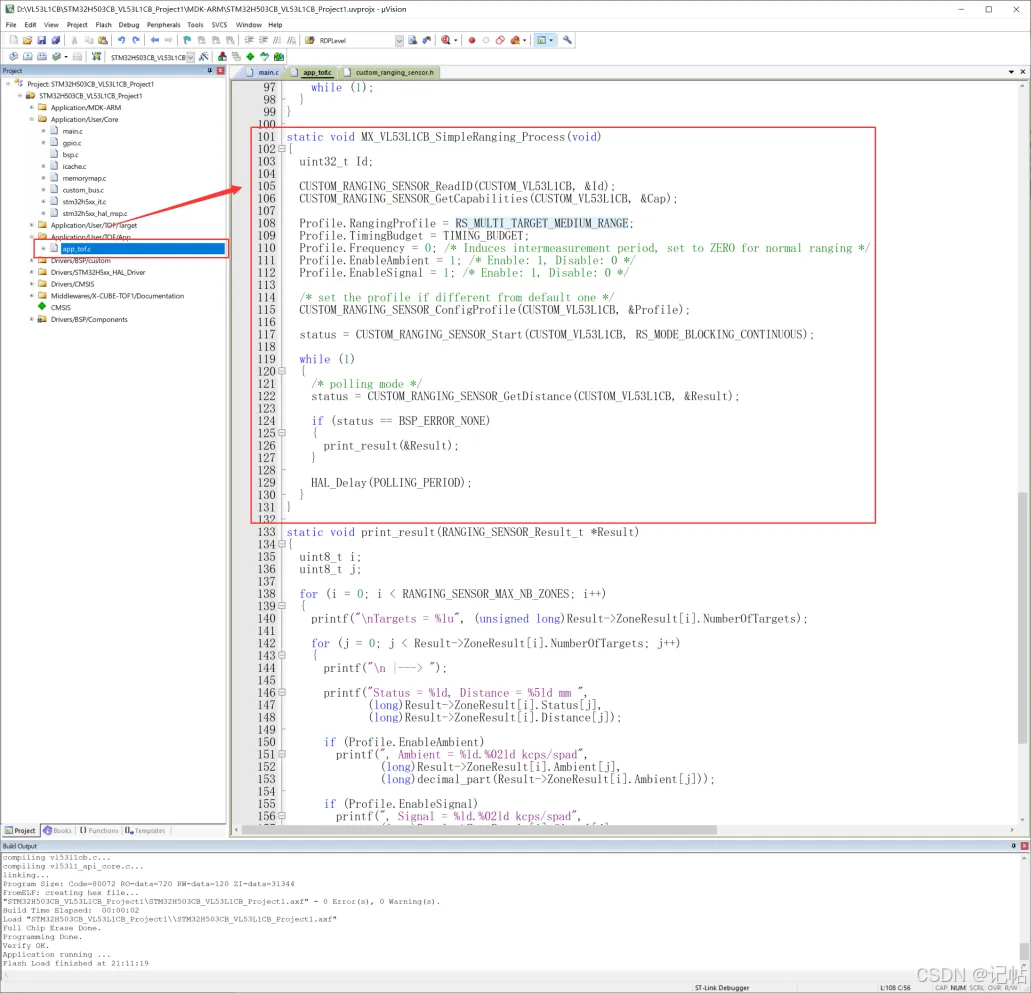Expand the Drivers/CMSIS folder
This screenshot has height=993, width=1031.
(32, 284)
